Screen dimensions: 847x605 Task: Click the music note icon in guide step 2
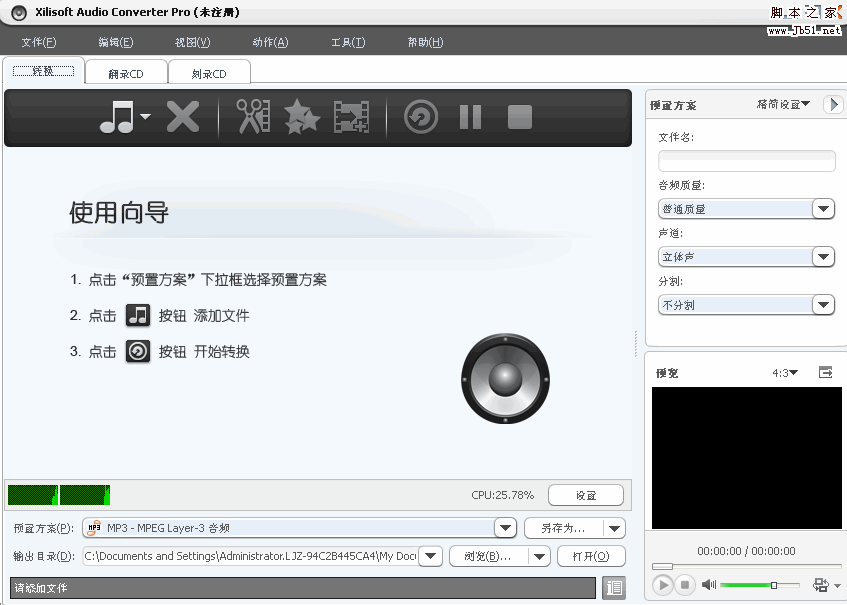(x=138, y=315)
